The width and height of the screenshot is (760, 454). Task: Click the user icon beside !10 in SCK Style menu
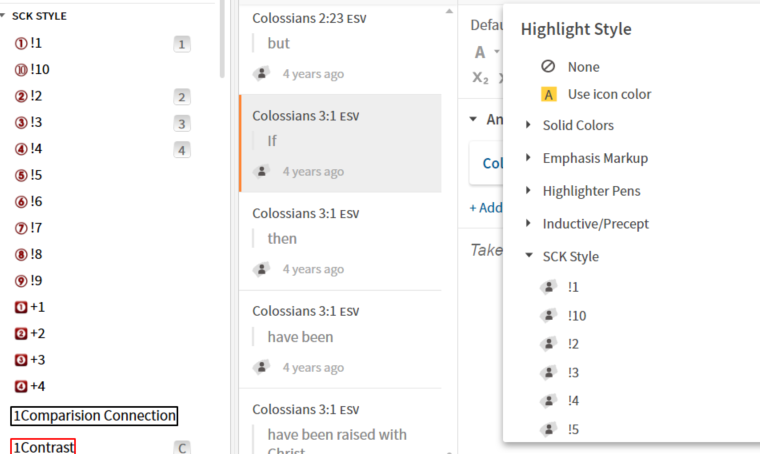pyautogui.click(x=549, y=315)
